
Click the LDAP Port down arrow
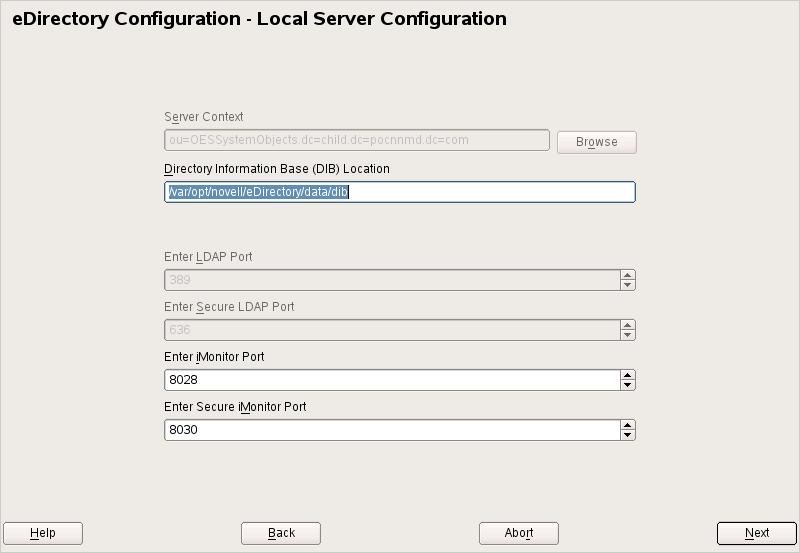click(x=627, y=285)
